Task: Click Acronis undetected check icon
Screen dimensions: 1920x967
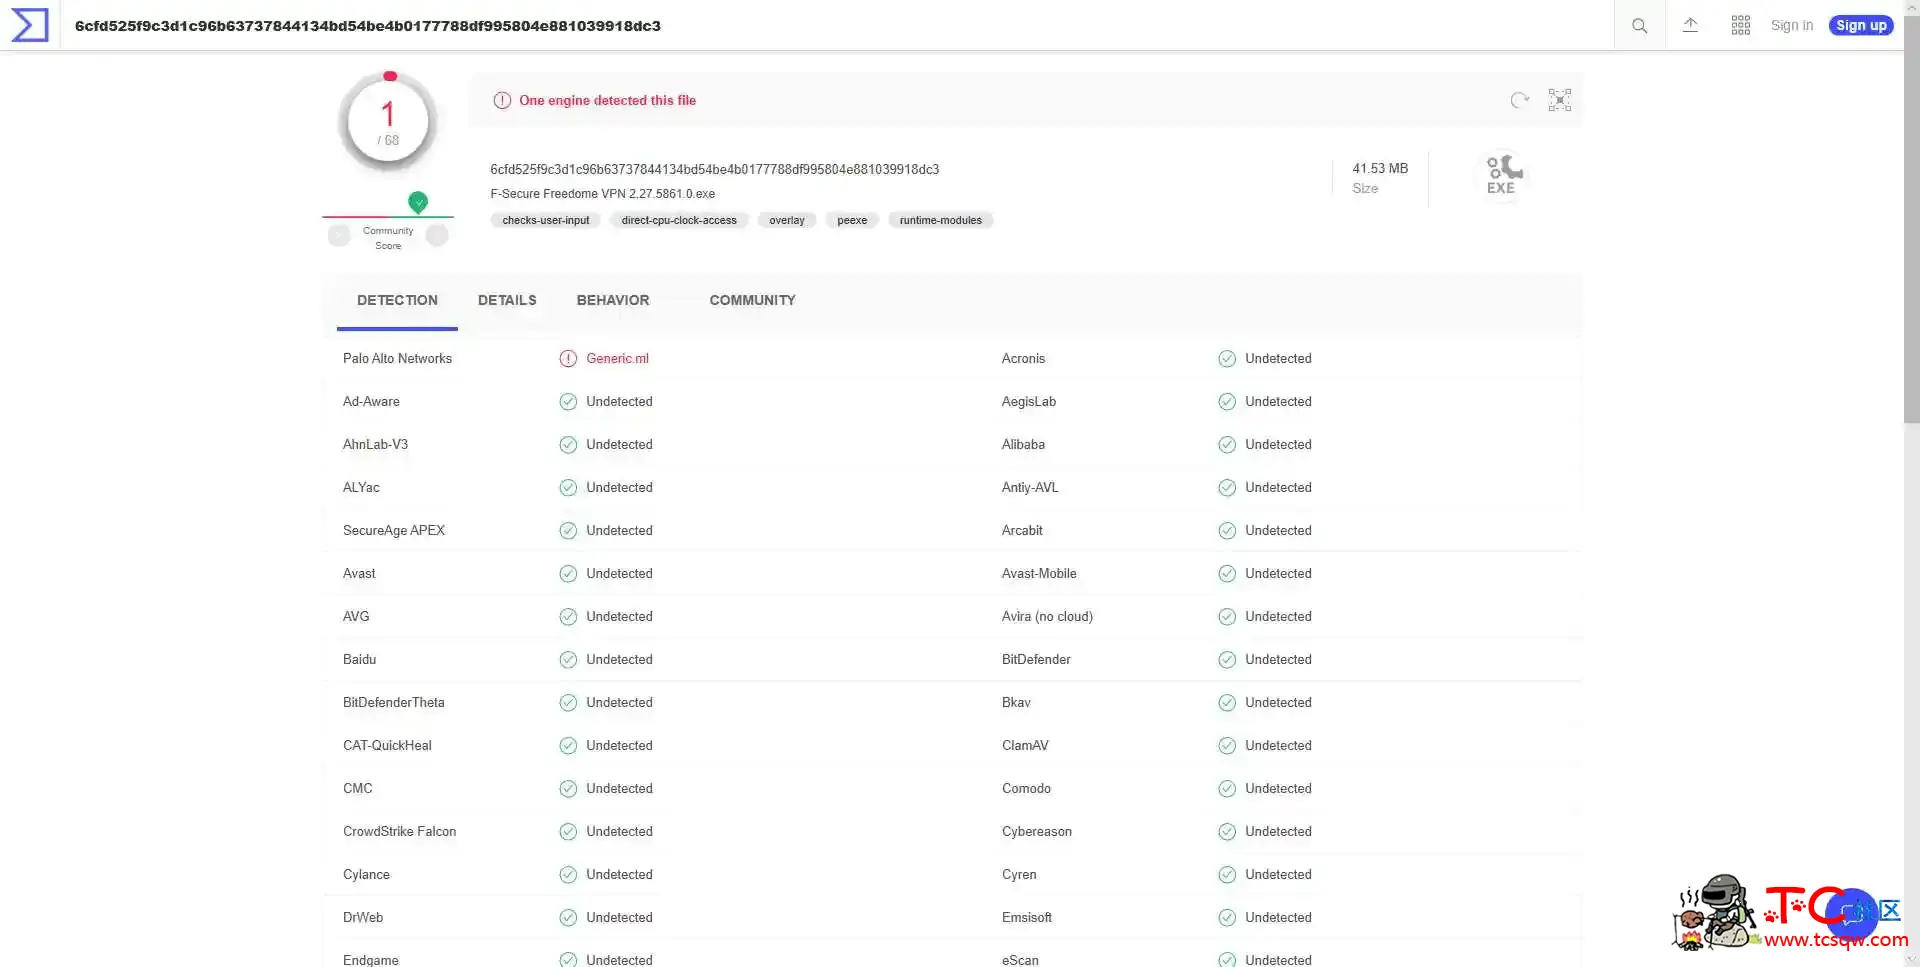Action: pos(1227,359)
